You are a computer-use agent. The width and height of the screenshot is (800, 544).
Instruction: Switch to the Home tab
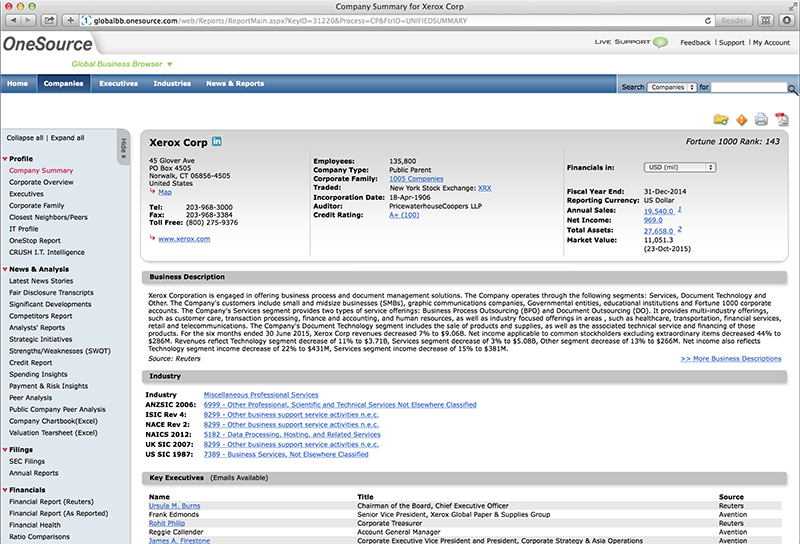17,84
